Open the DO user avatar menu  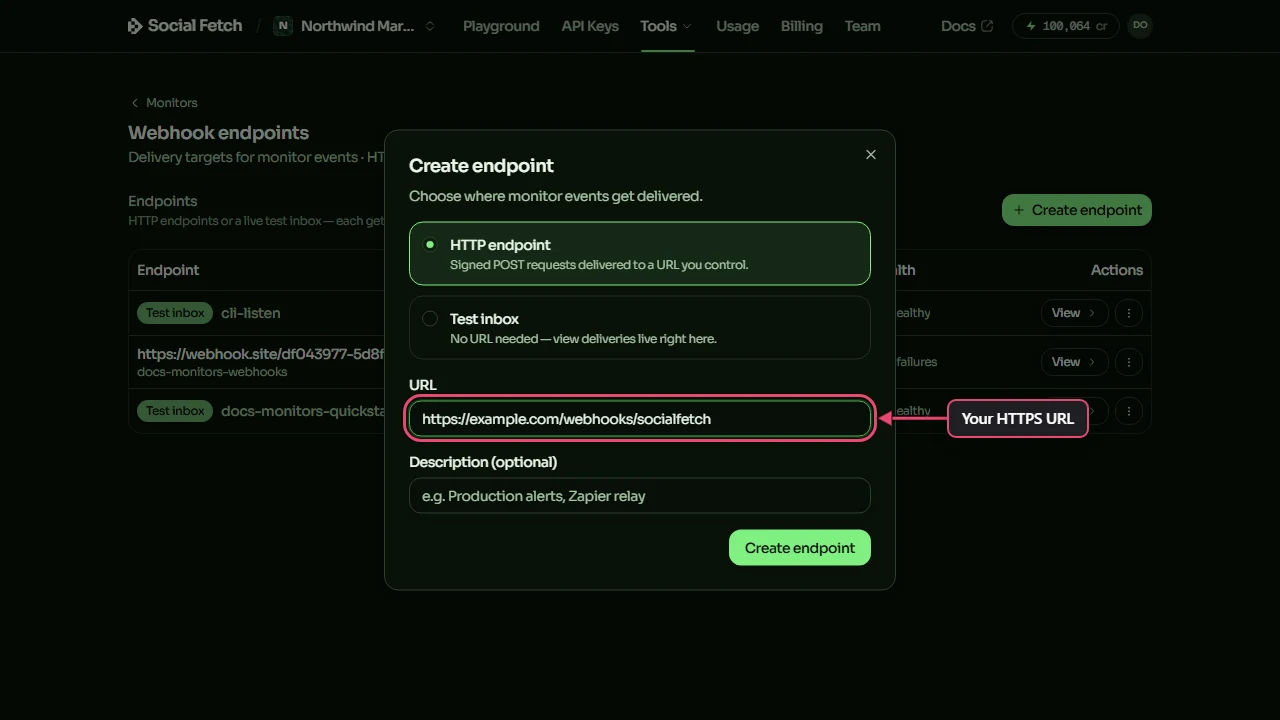click(x=1140, y=26)
